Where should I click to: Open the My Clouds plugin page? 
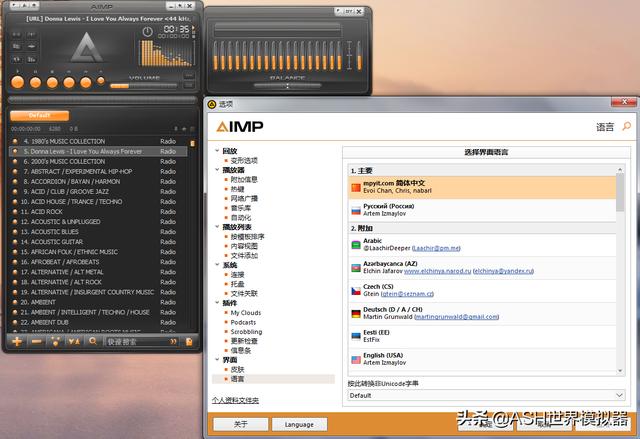click(x=246, y=313)
